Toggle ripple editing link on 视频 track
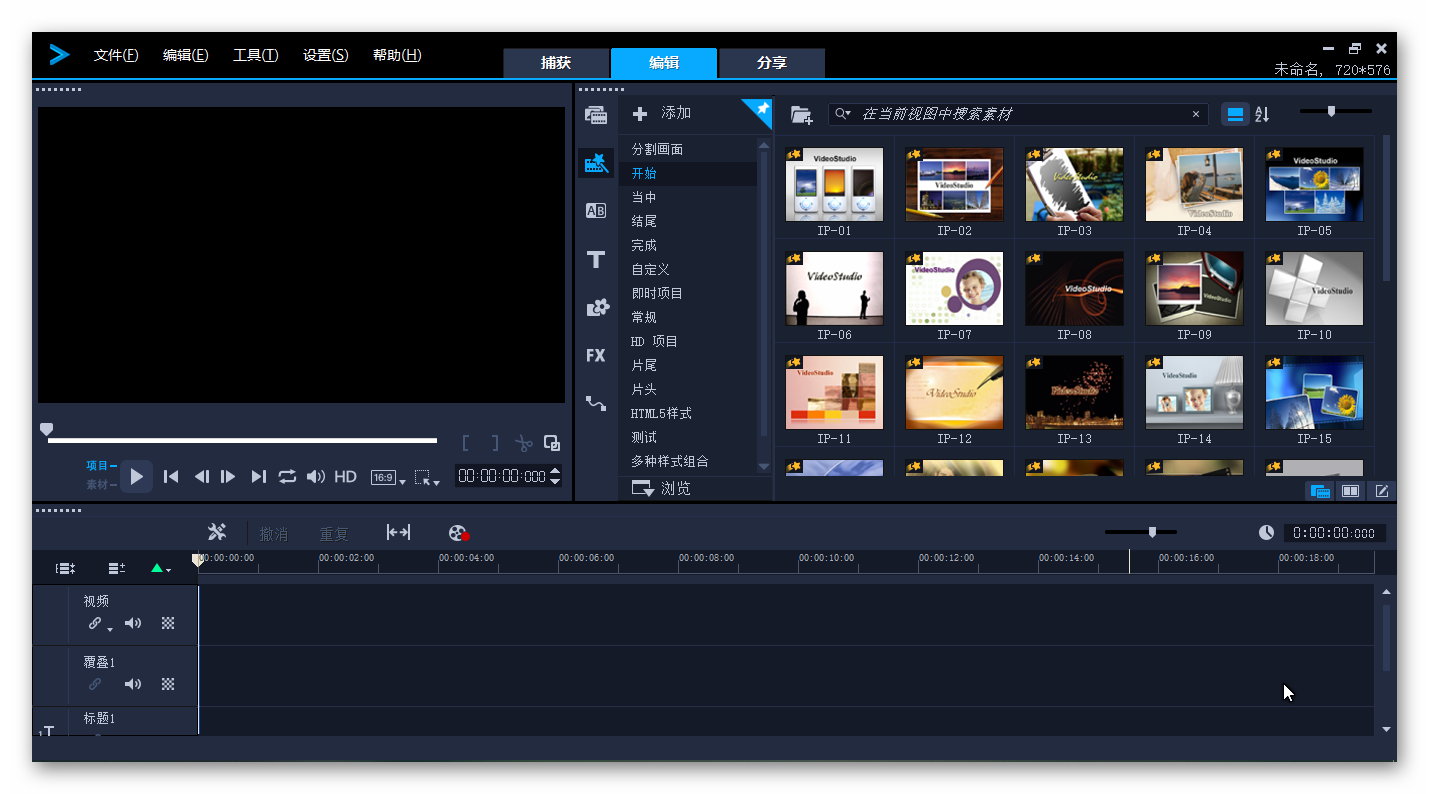1429x794 pixels. click(x=96, y=623)
